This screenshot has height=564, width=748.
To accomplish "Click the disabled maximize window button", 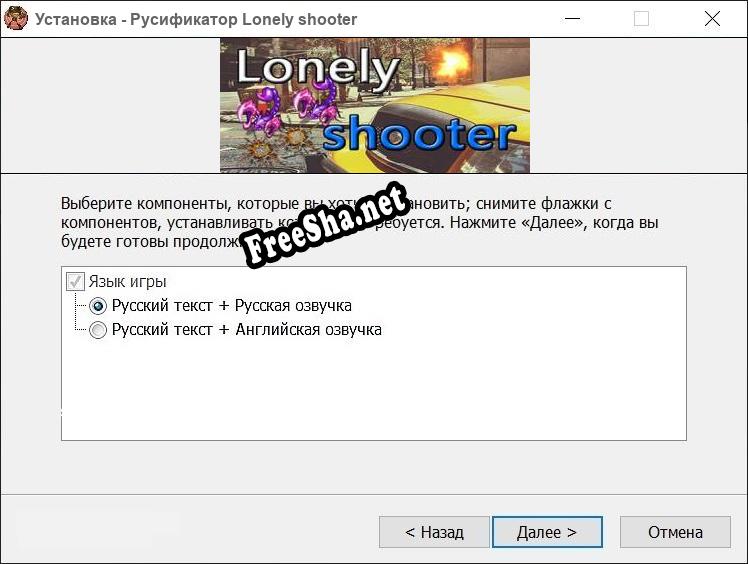I will [641, 19].
